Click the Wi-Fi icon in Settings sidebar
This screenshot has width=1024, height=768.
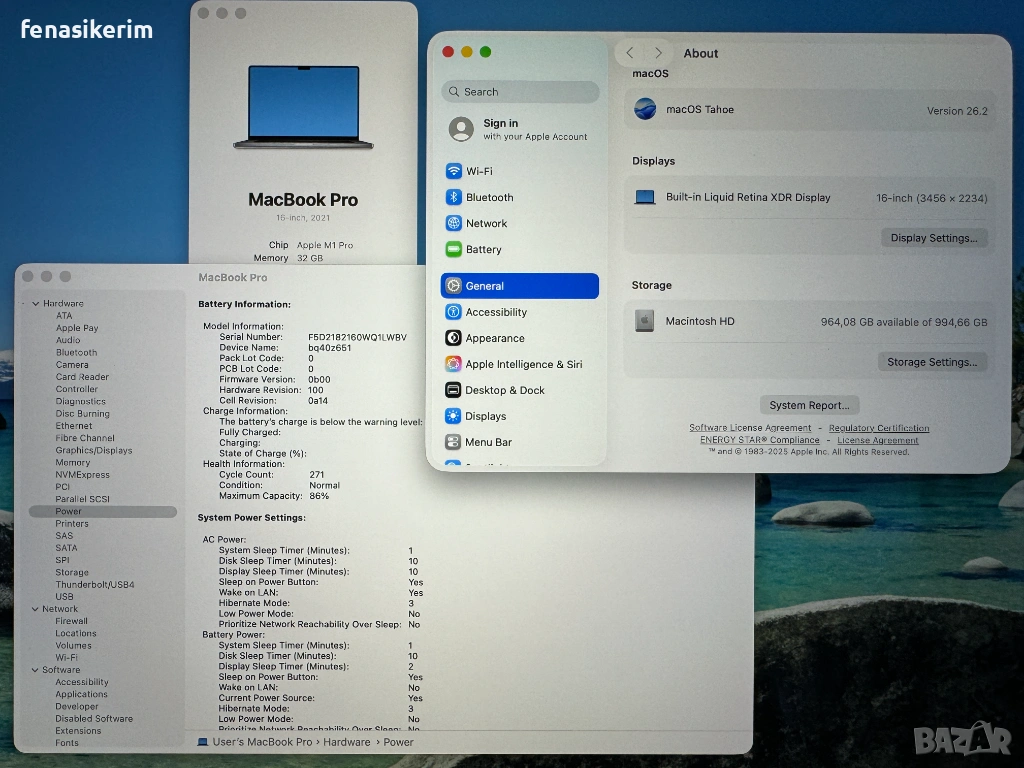454,171
